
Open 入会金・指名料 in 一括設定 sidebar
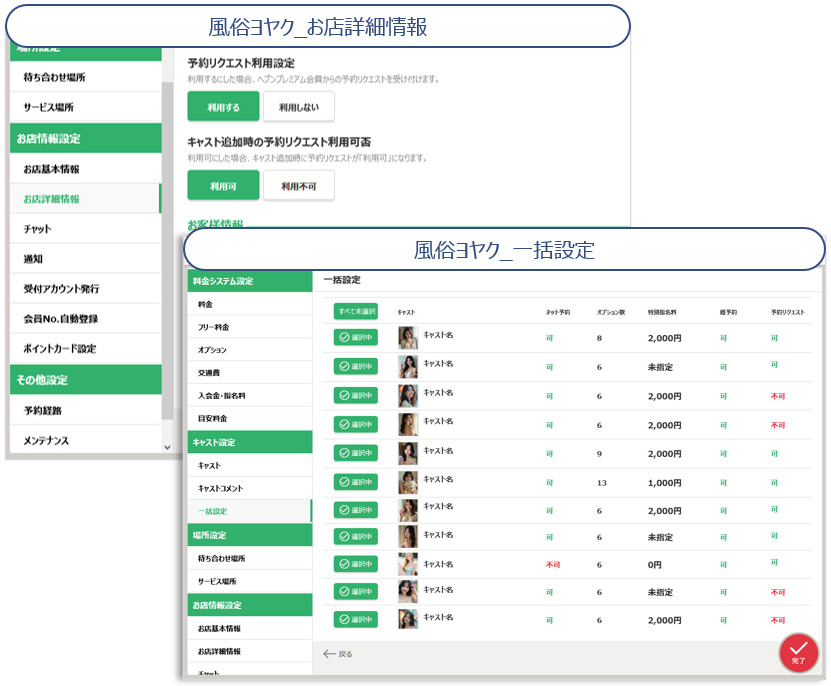point(250,395)
